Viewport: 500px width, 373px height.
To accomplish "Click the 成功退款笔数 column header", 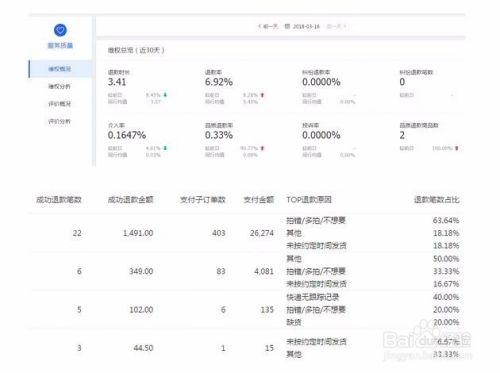I will [x=59, y=200].
